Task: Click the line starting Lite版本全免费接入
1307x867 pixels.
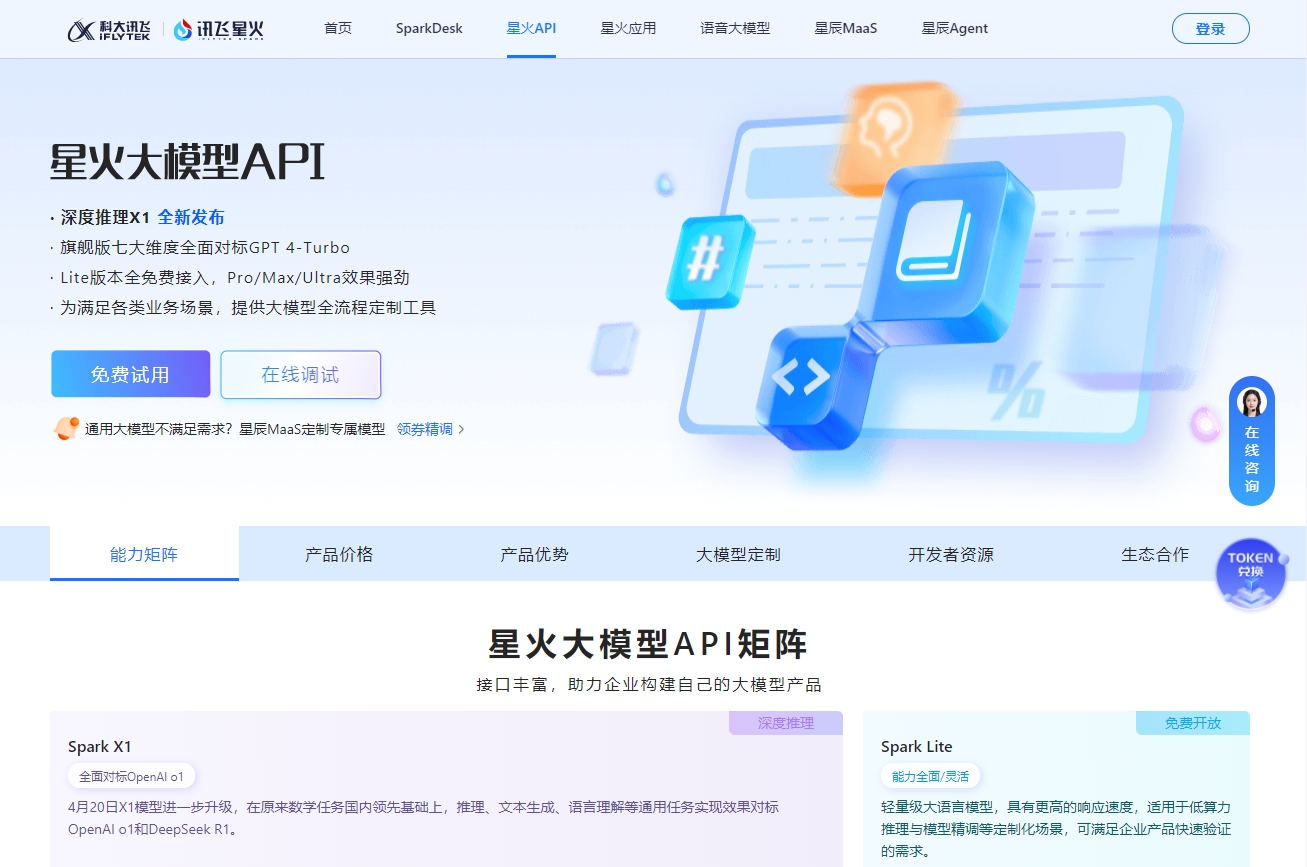Action: [235, 277]
